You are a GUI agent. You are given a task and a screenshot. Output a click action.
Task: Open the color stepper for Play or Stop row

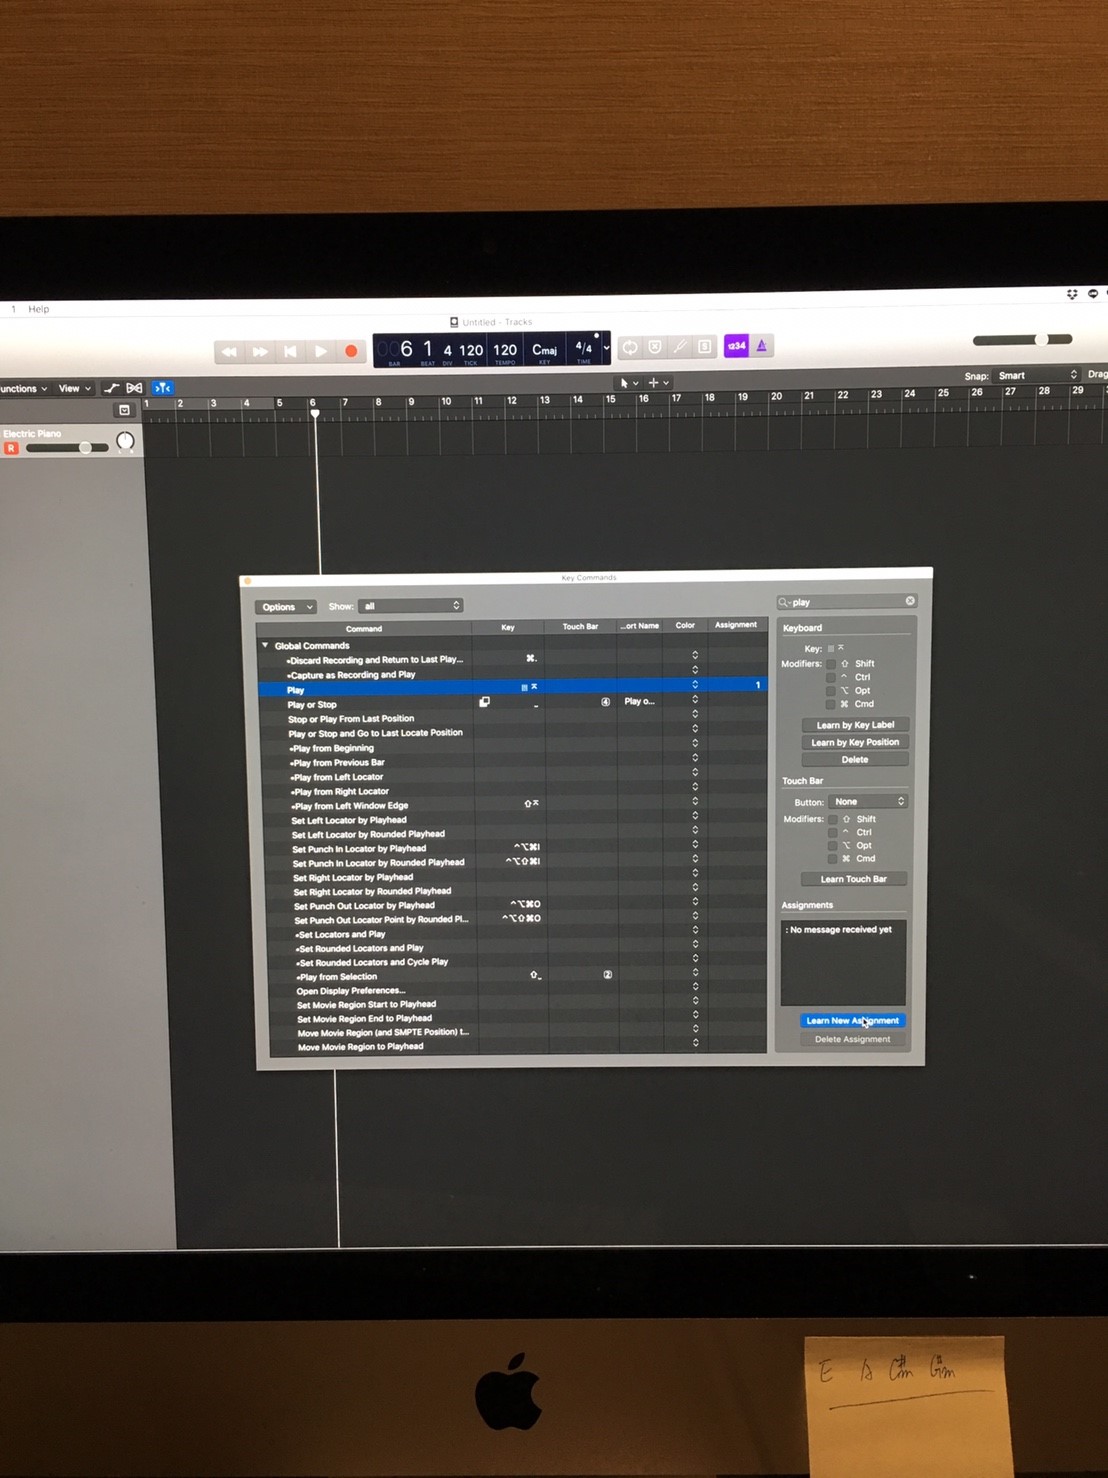tap(695, 700)
